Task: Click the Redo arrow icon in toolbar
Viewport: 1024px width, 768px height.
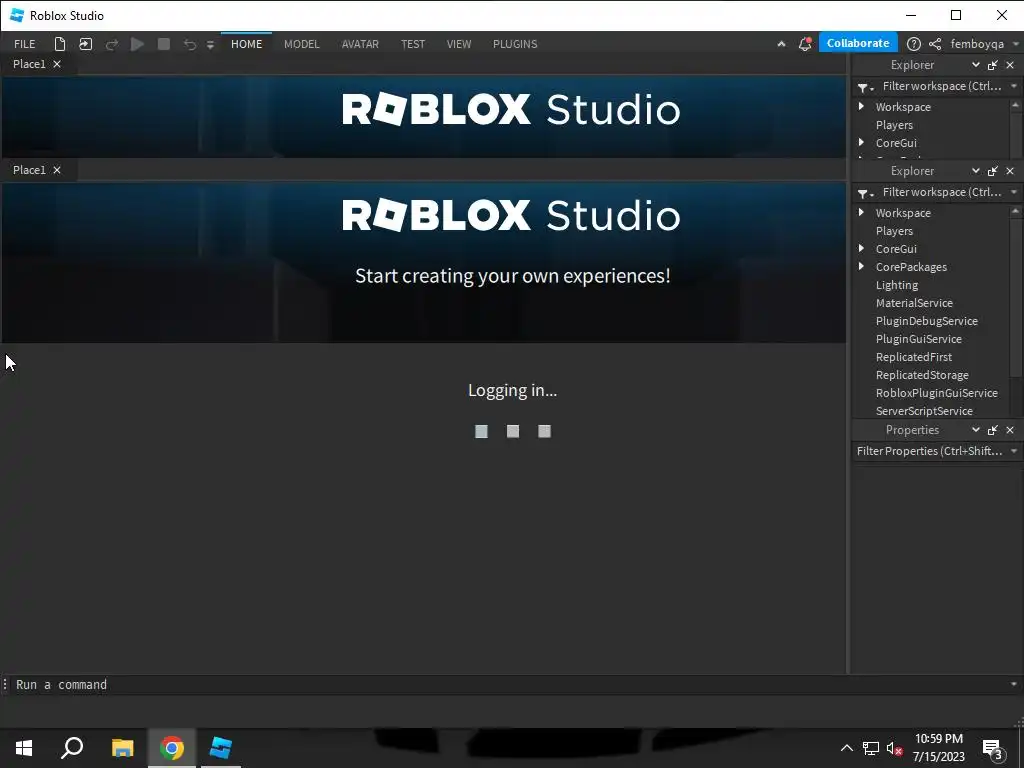Action: [x=112, y=44]
